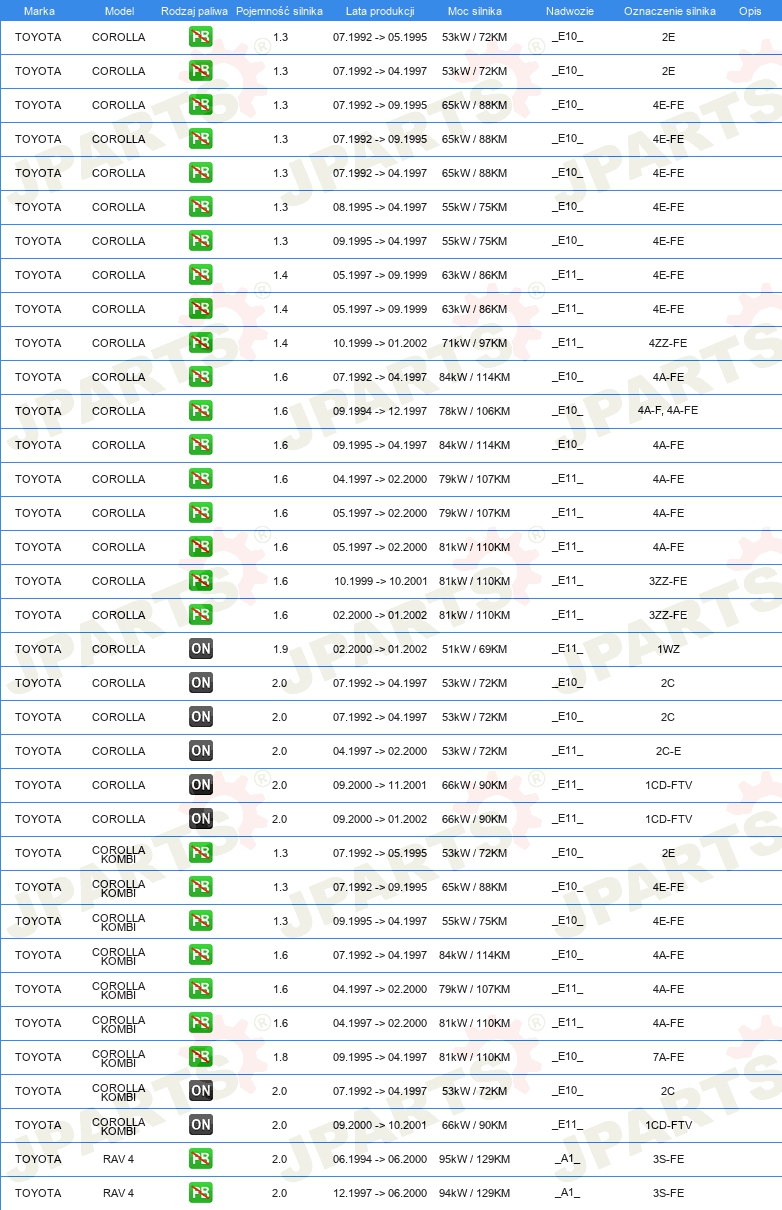Select the 10.1999 -> 10.2001 production dates cell
The image size is (782, 1210).
[x=380, y=581]
